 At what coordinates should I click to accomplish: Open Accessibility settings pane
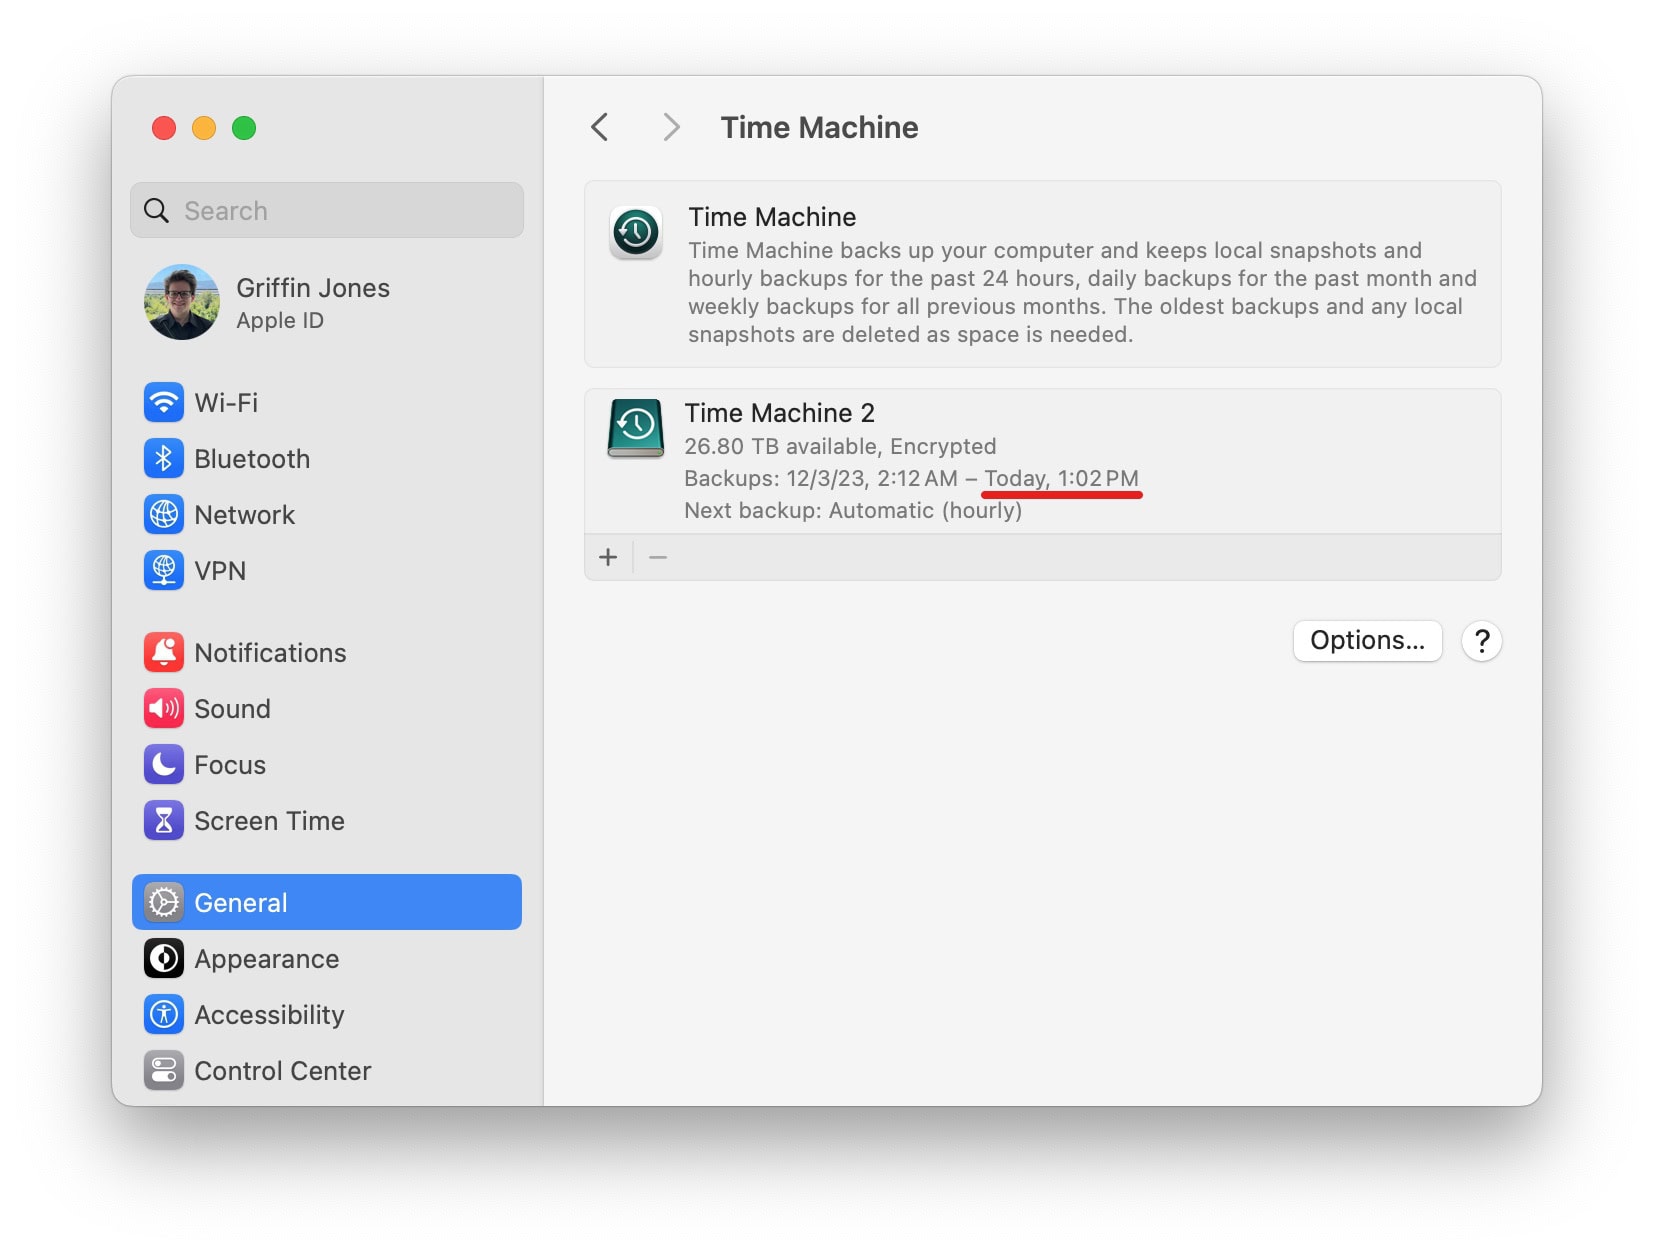point(268,1015)
